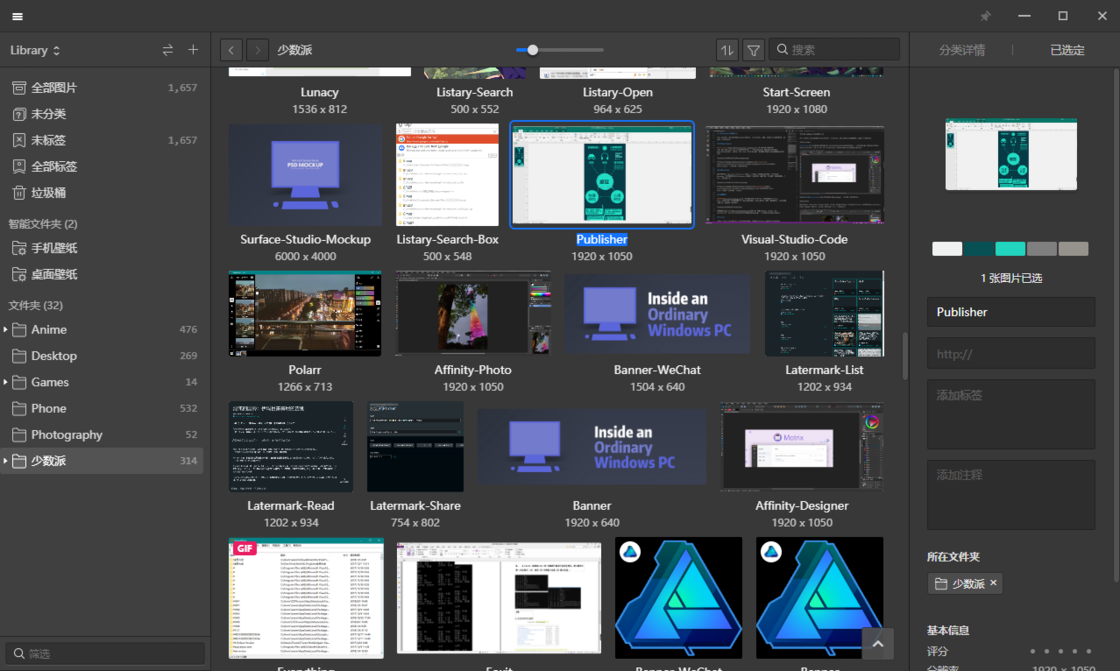1120x671 pixels.
Task: Click the http:// URL field
Action: (1011, 354)
